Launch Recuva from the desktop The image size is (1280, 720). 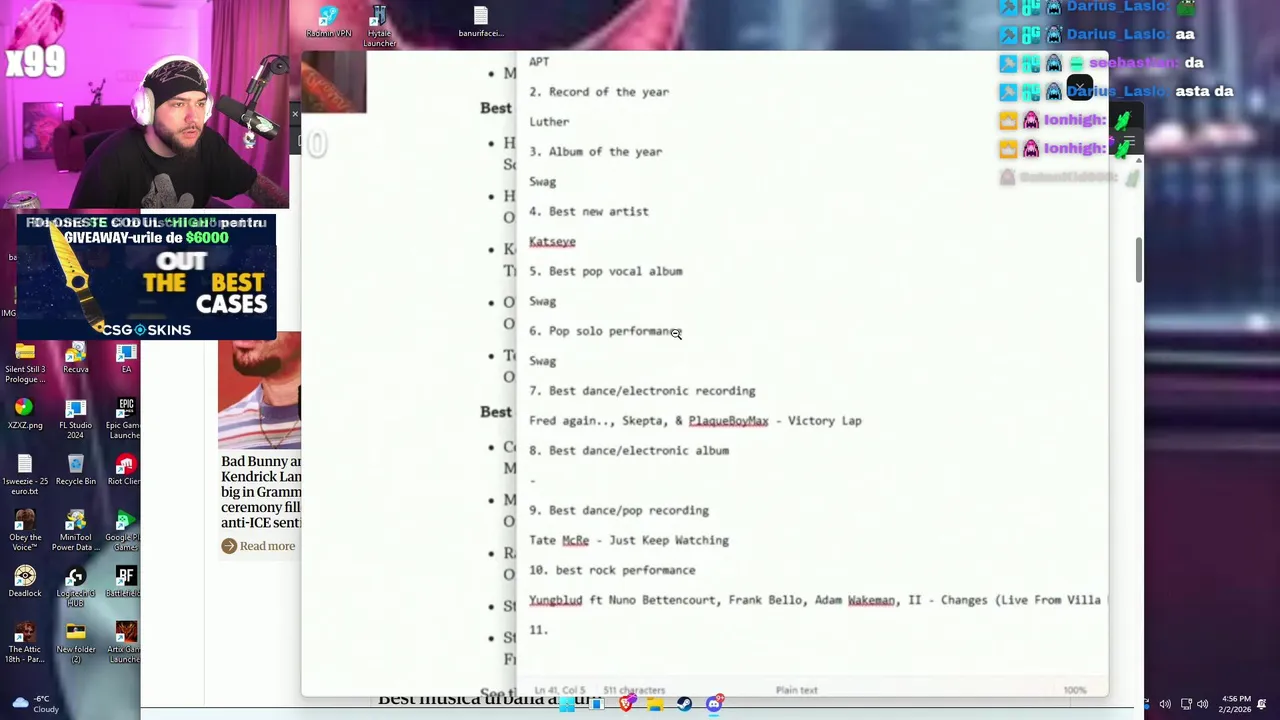point(76,358)
